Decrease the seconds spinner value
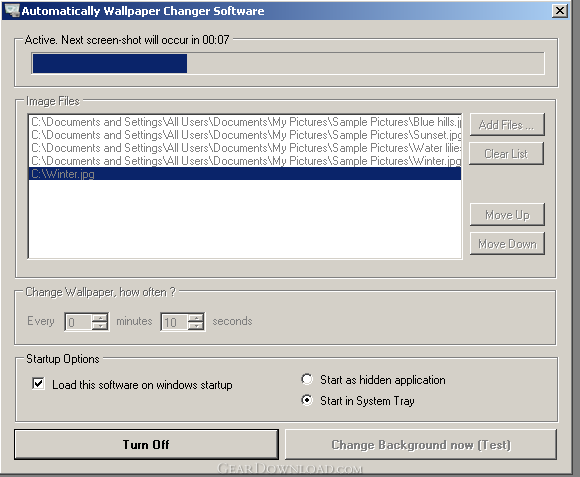 point(196,326)
